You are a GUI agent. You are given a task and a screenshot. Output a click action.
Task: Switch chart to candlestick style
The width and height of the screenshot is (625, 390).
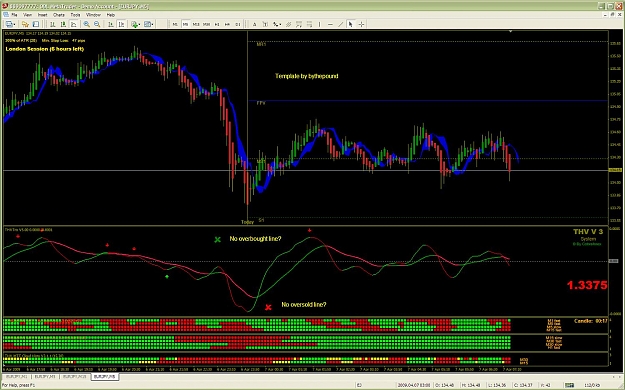(x=63, y=24)
